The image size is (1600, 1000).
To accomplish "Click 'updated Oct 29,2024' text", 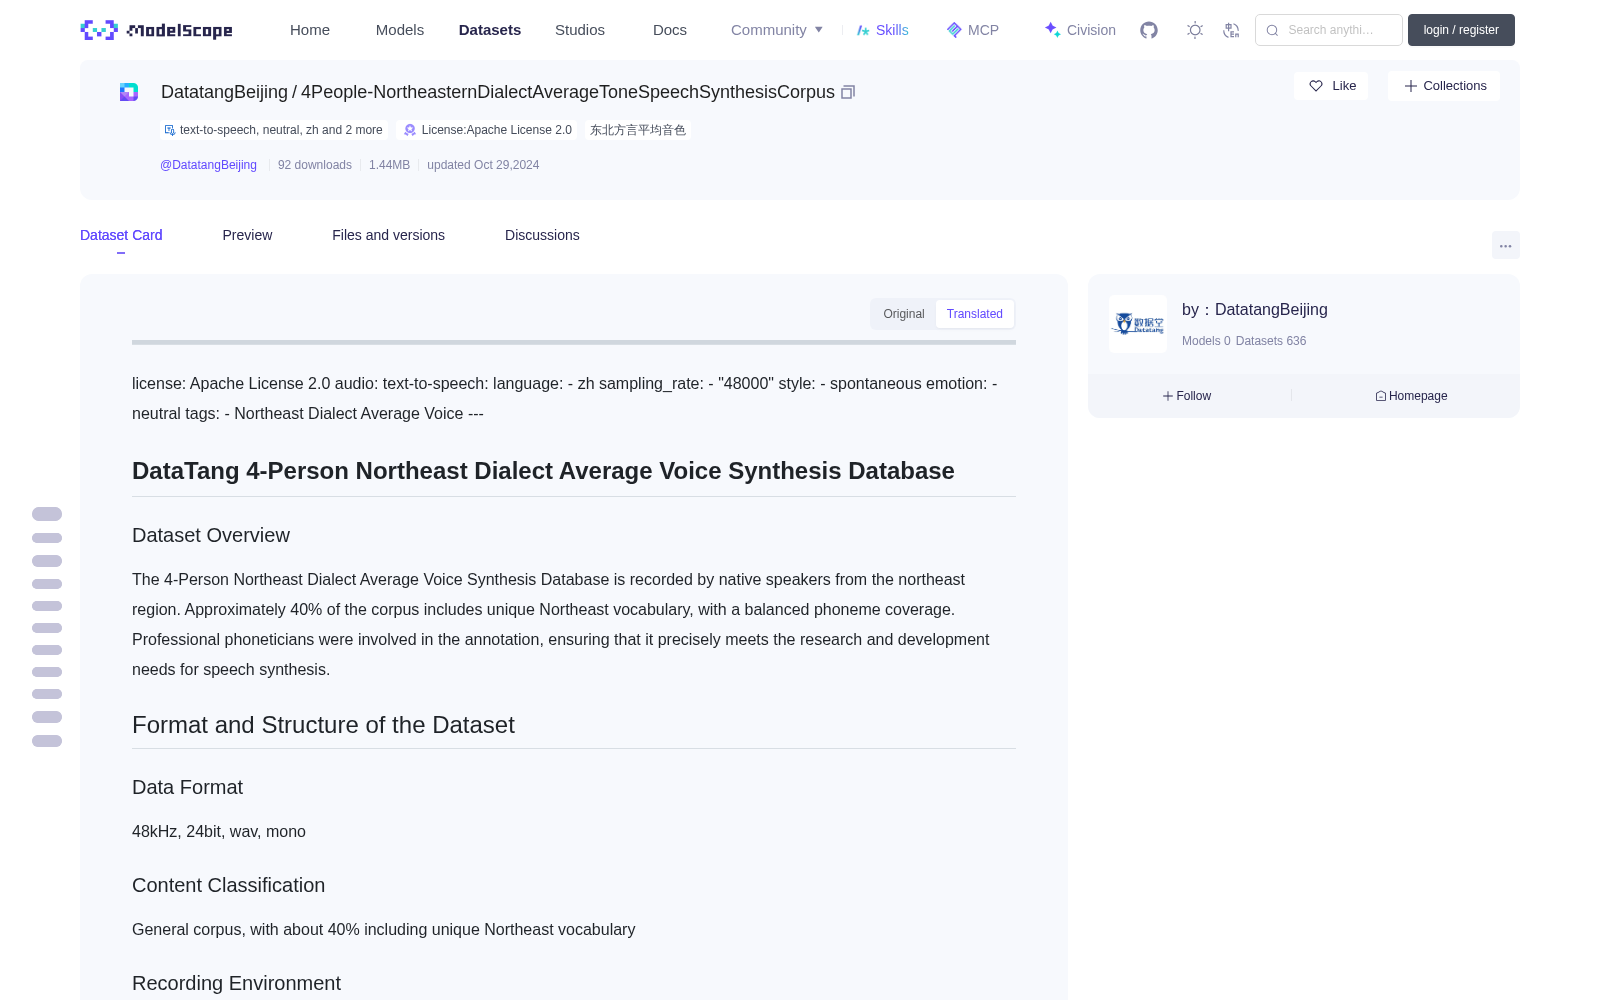I will (x=483, y=165).
